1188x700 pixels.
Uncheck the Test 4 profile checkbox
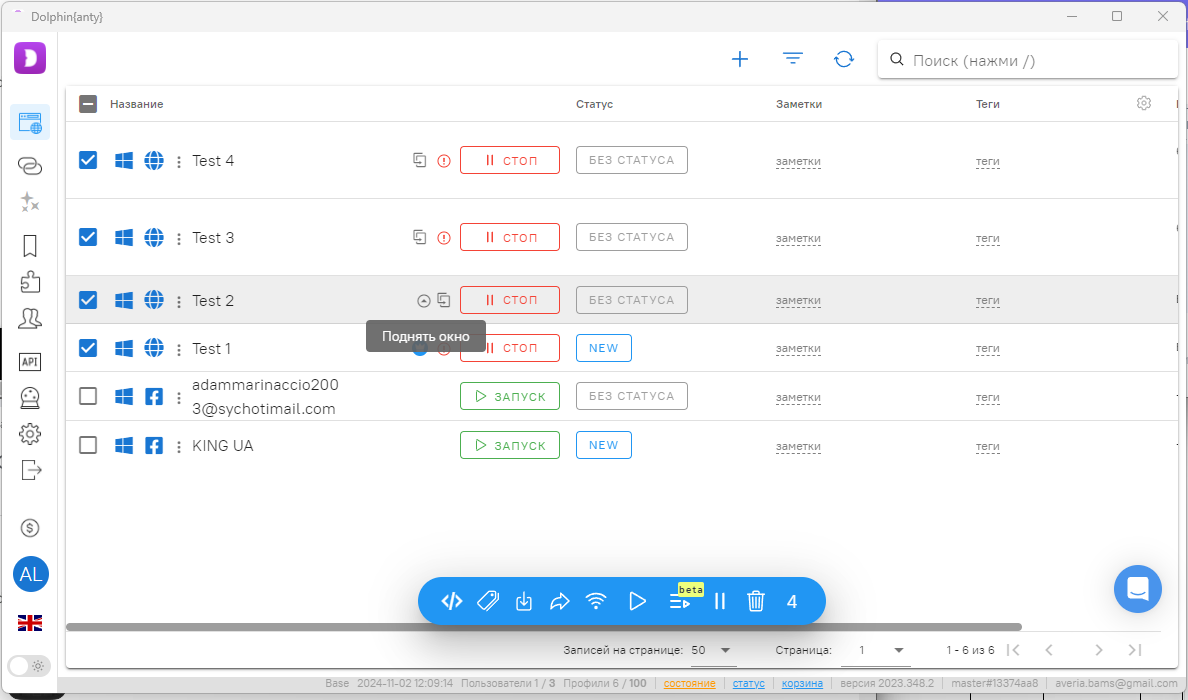[88, 160]
